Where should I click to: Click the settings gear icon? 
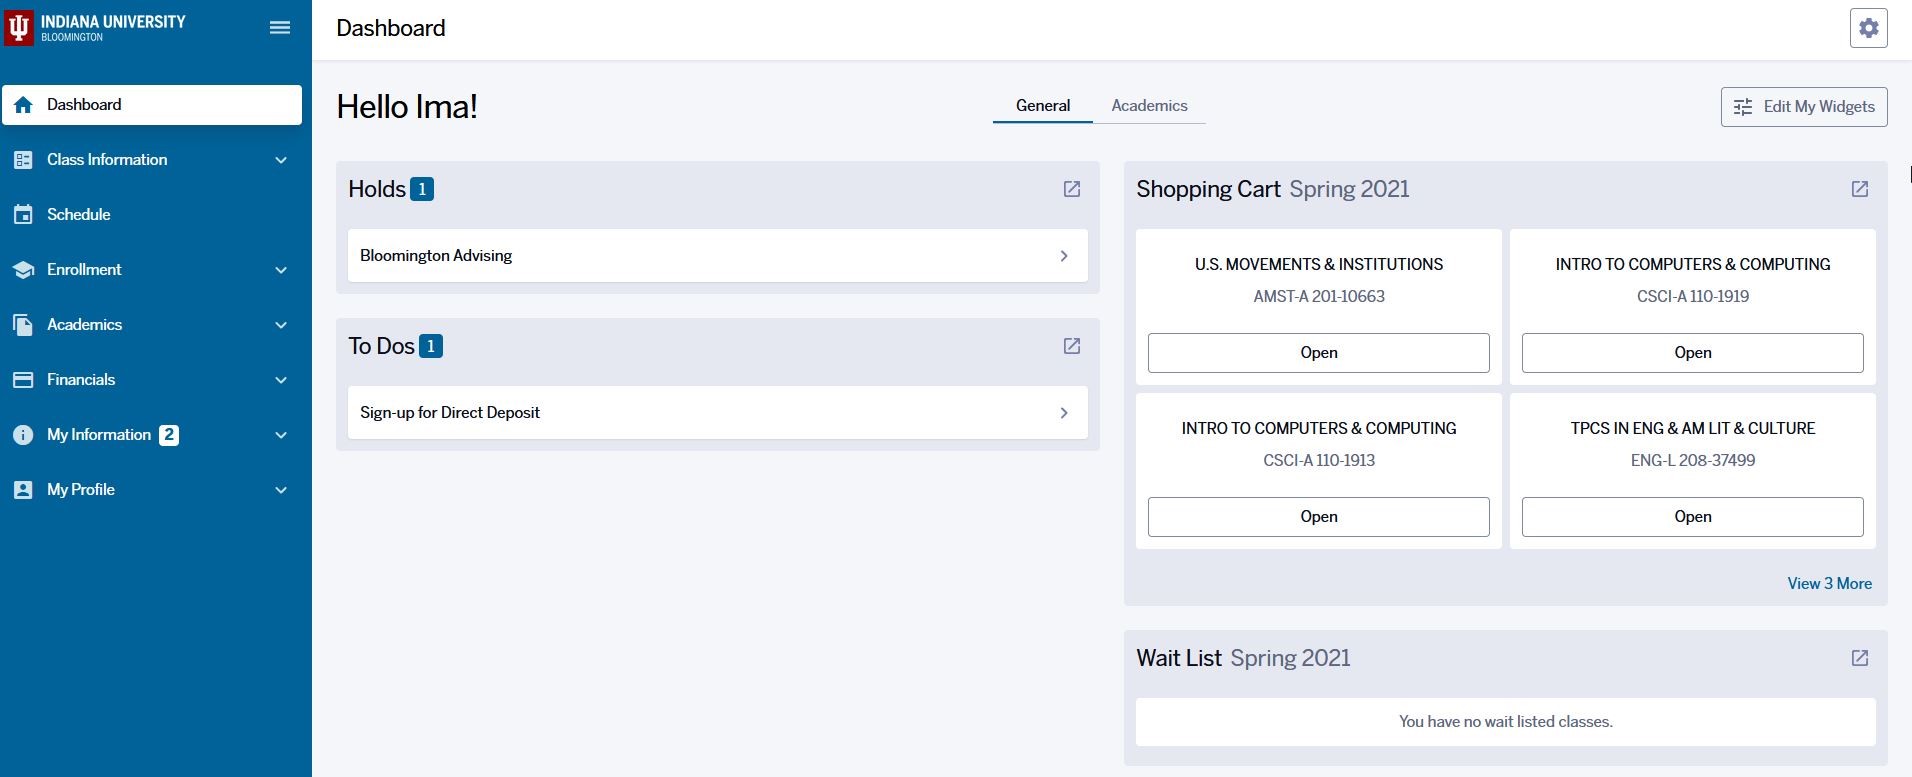1868,28
